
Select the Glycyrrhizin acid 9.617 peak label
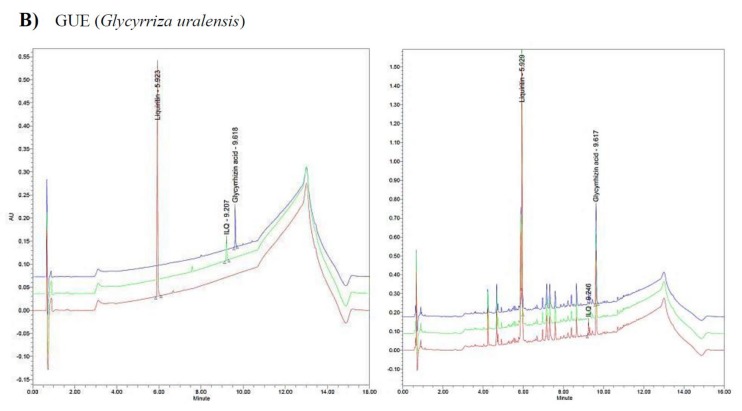point(596,166)
